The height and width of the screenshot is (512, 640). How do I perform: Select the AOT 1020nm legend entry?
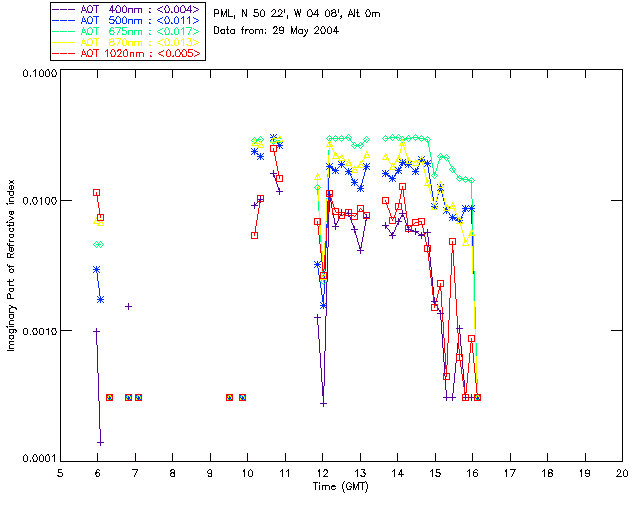pos(128,53)
